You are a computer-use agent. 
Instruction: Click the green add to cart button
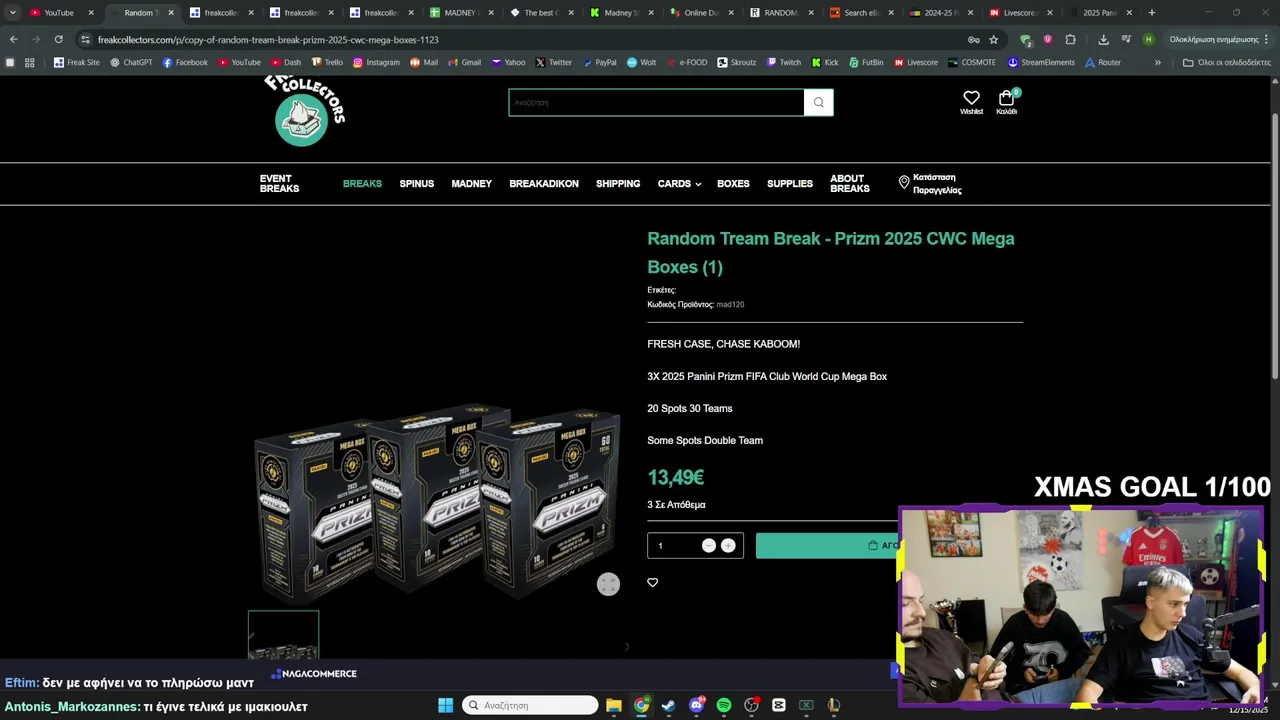click(827, 545)
